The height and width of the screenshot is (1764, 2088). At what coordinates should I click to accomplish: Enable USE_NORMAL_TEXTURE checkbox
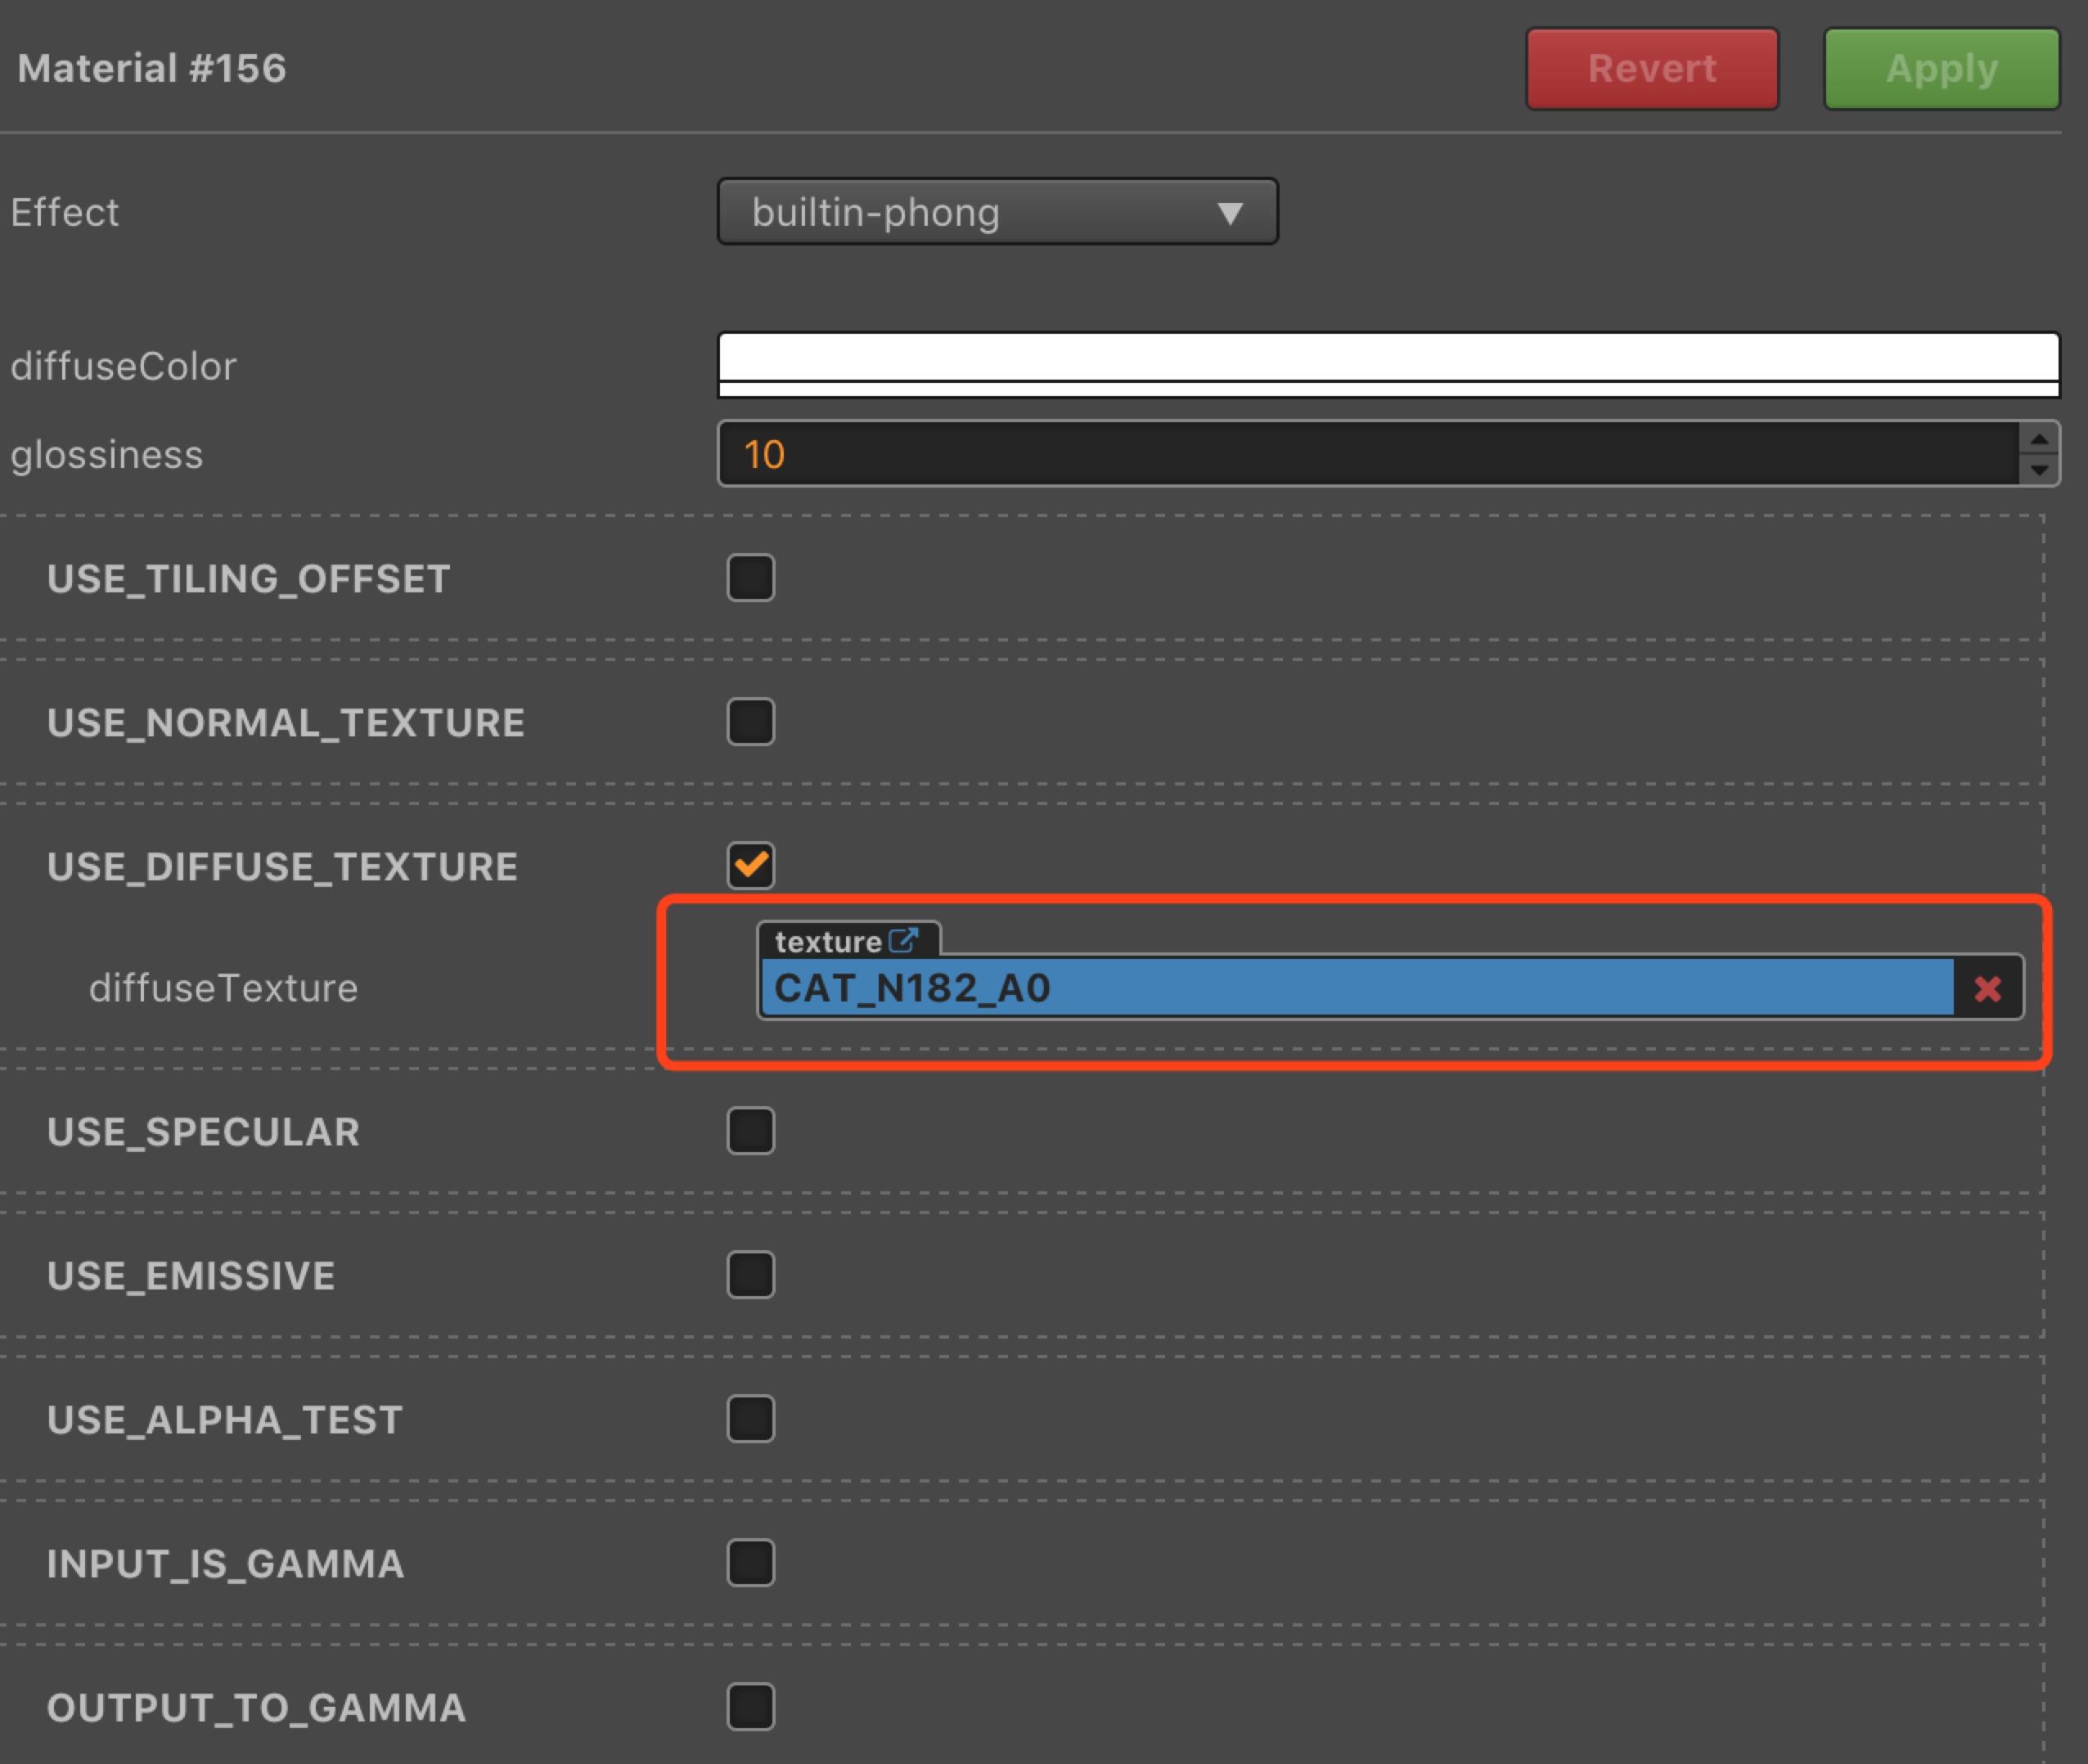tap(750, 722)
